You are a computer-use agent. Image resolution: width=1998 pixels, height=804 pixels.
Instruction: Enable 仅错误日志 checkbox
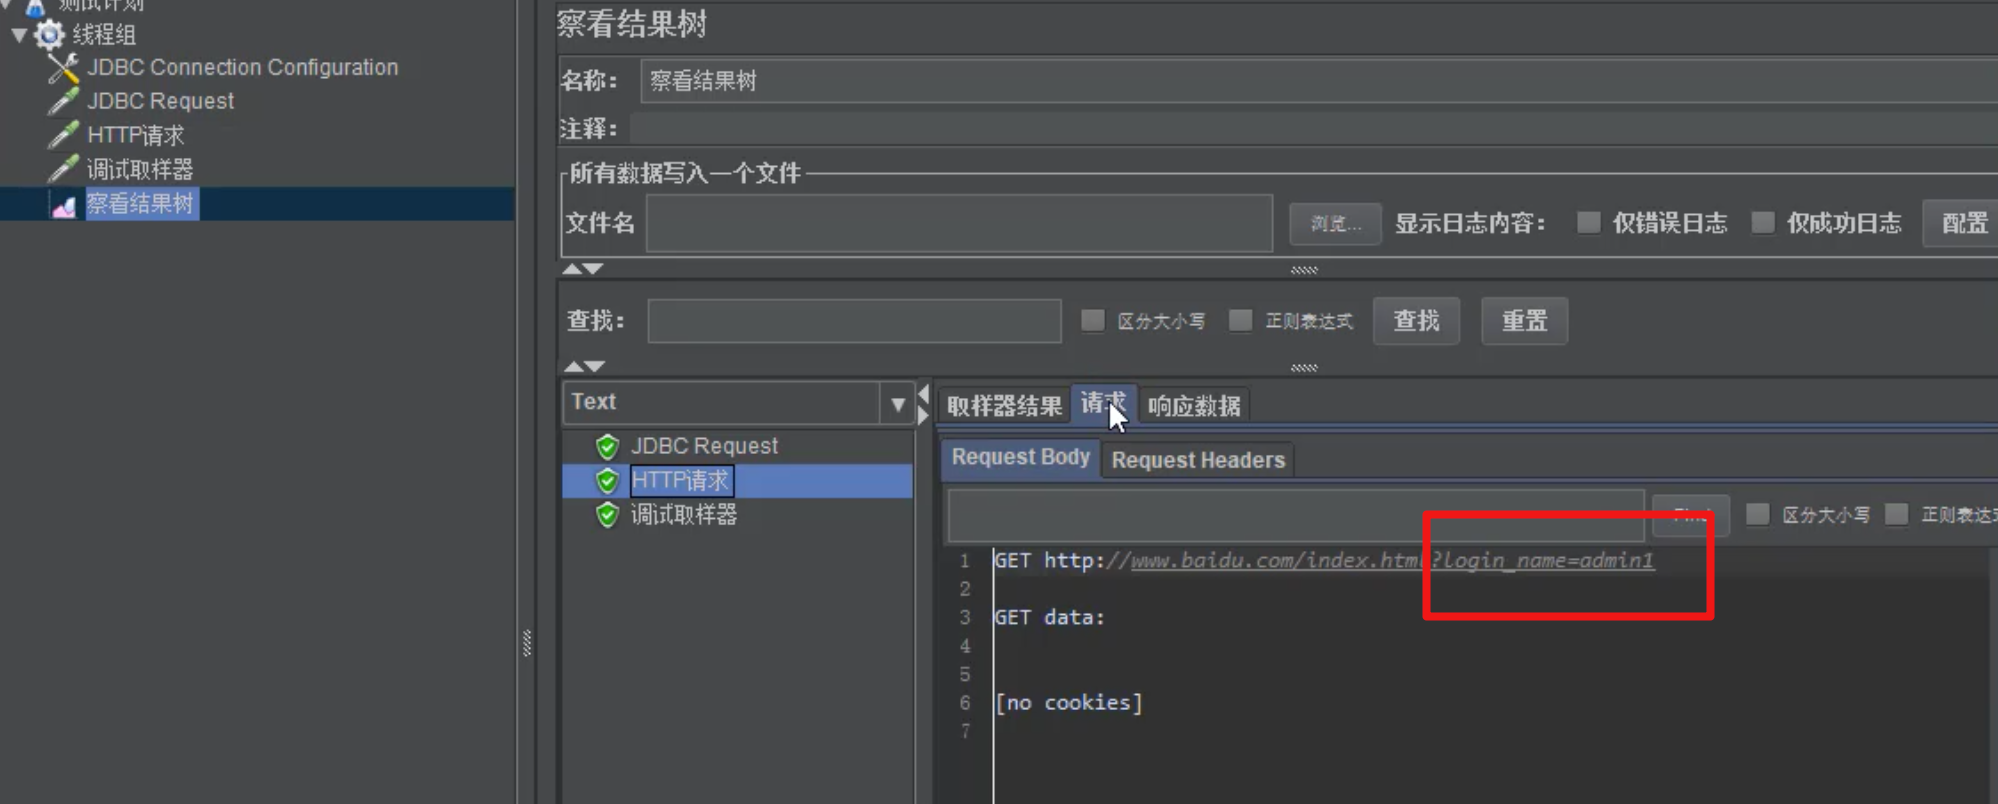pyautogui.click(x=1588, y=222)
